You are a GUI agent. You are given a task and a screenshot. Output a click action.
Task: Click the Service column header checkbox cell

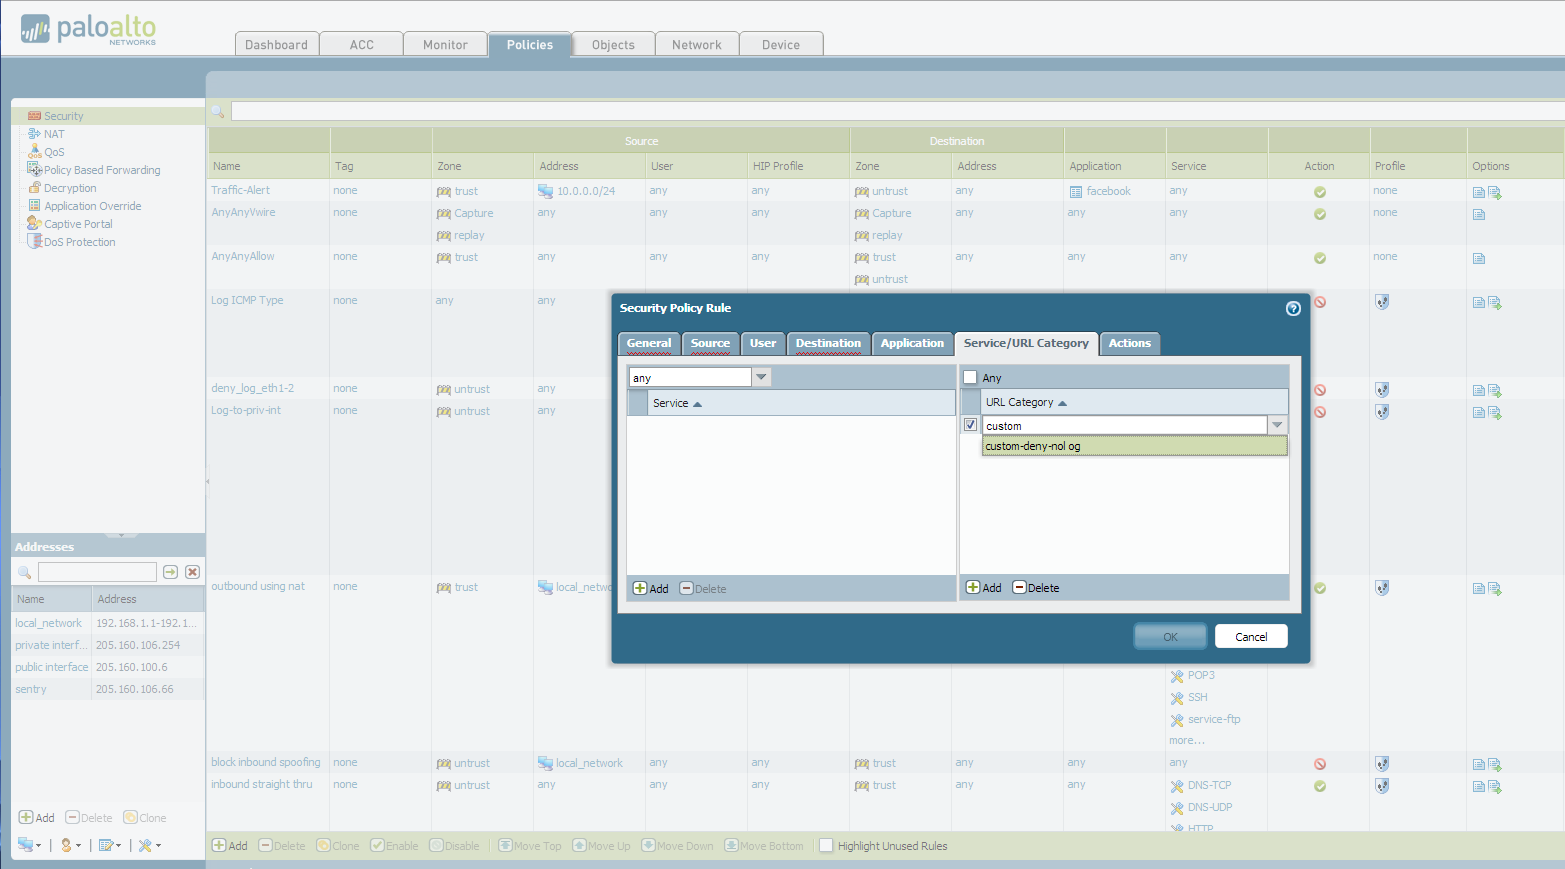click(x=637, y=403)
